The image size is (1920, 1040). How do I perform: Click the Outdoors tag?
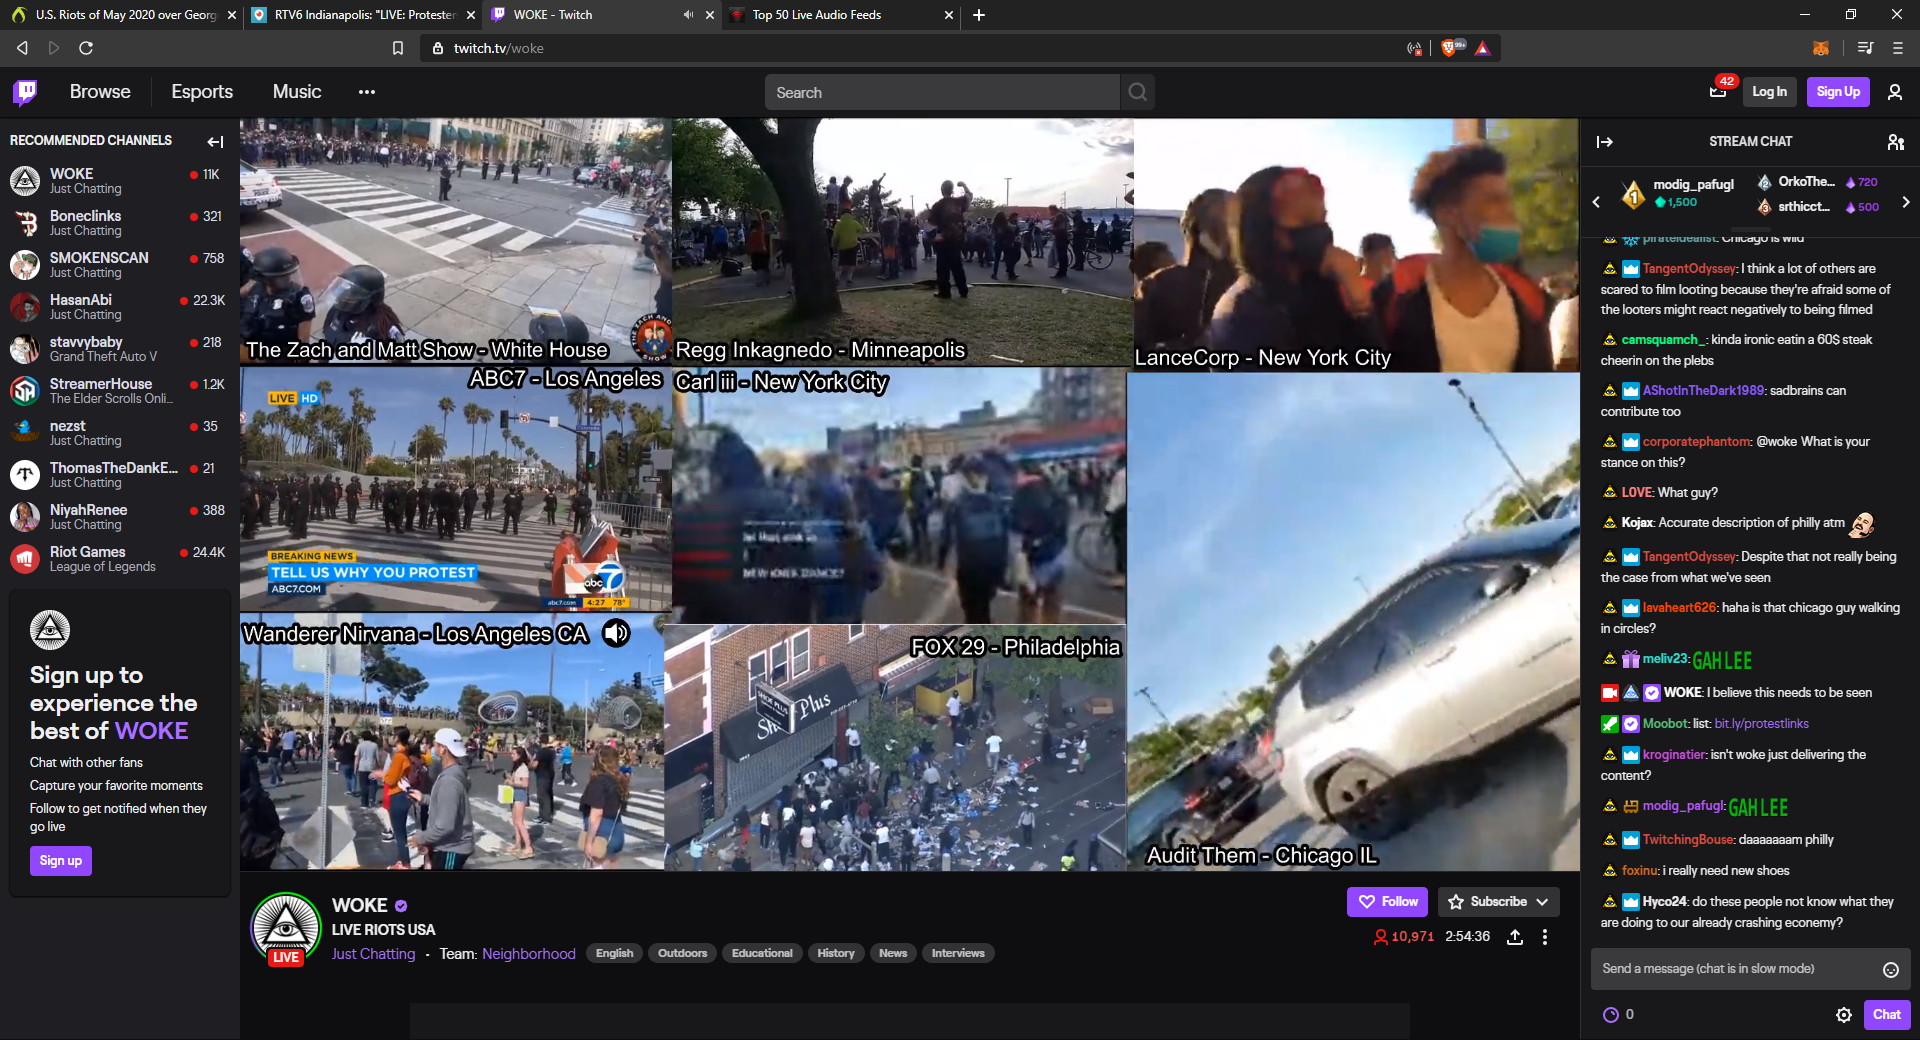pos(683,954)
